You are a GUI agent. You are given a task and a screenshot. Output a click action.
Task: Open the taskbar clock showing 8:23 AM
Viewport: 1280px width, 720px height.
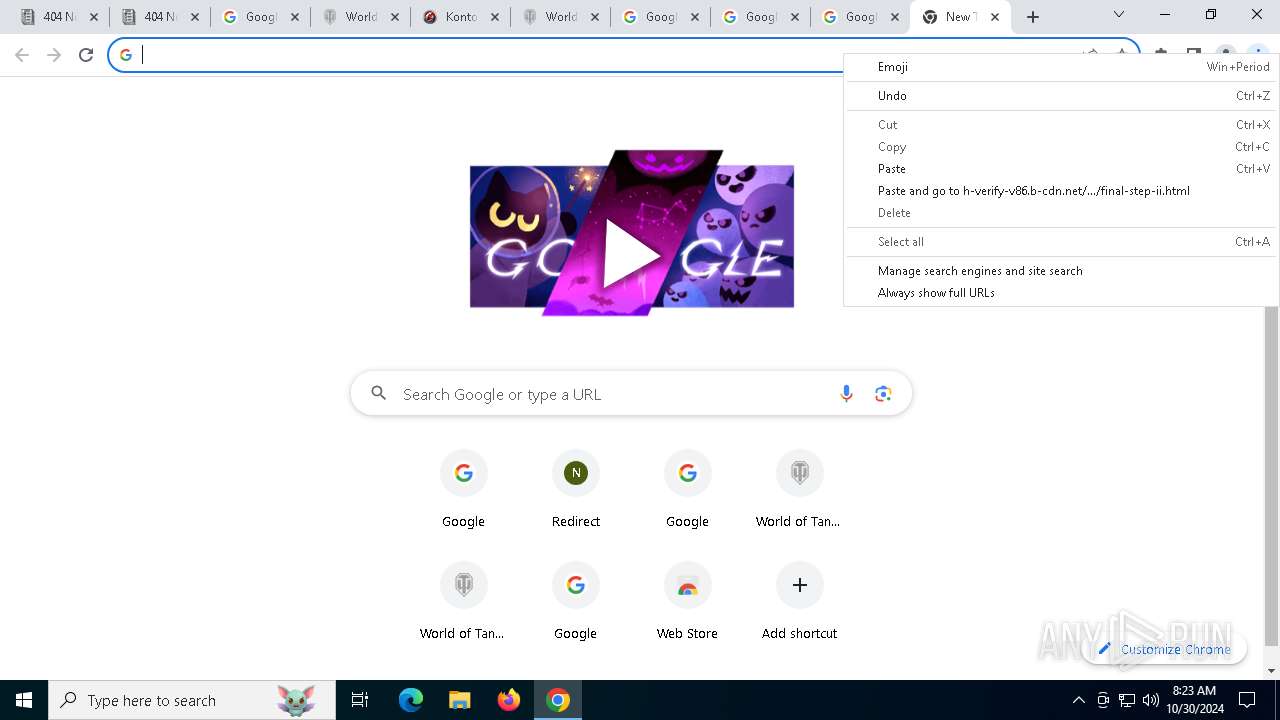click(x=1195, y=700)
